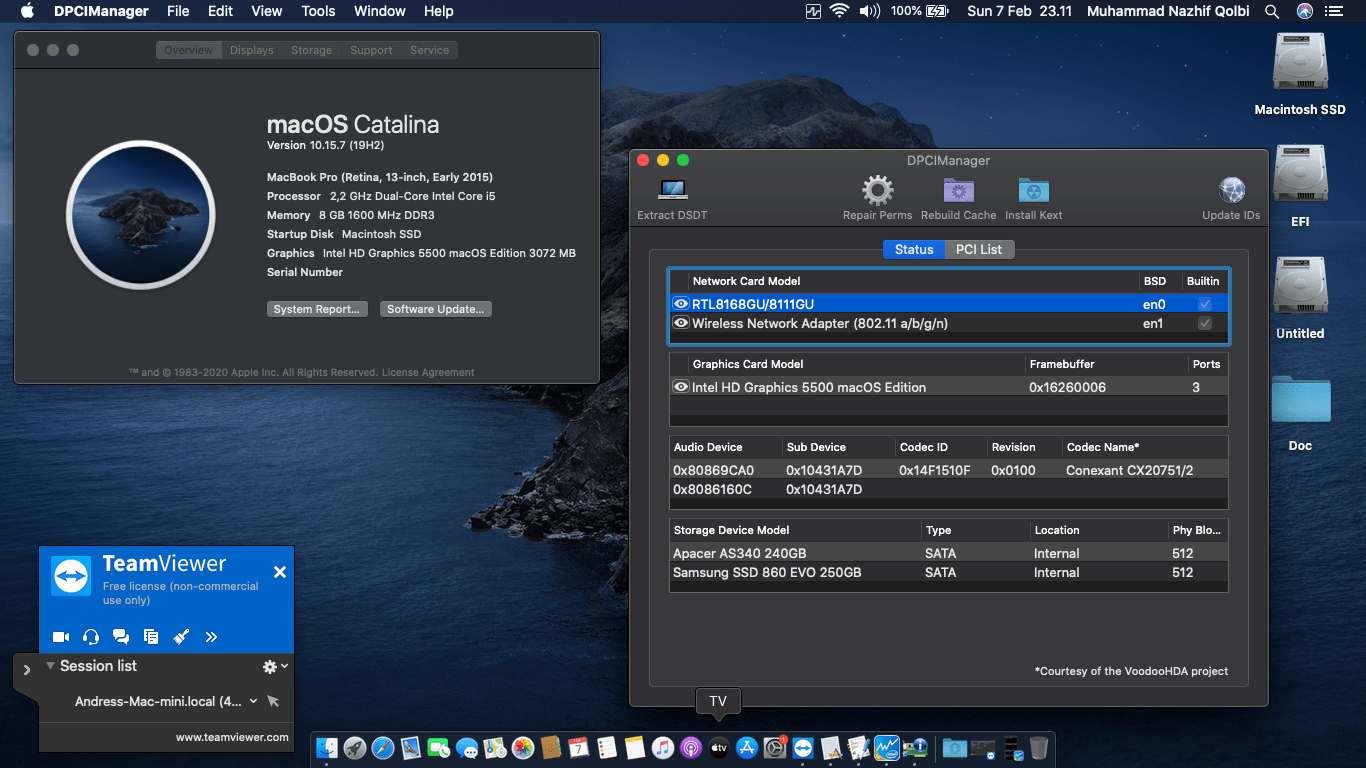
Task: Toggle eye icon for RTL8168GU/8111GU row
Action: 681,304
